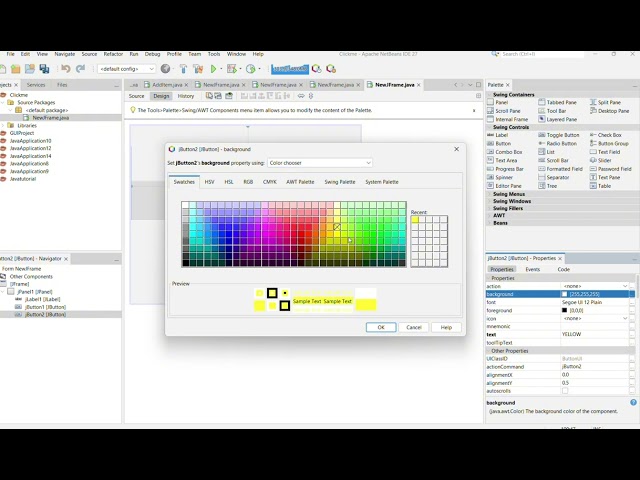The width and height of the screenshot is (640, 480).
Task: Click the globe browser icon in toolbar
Action: pos(165,69)
